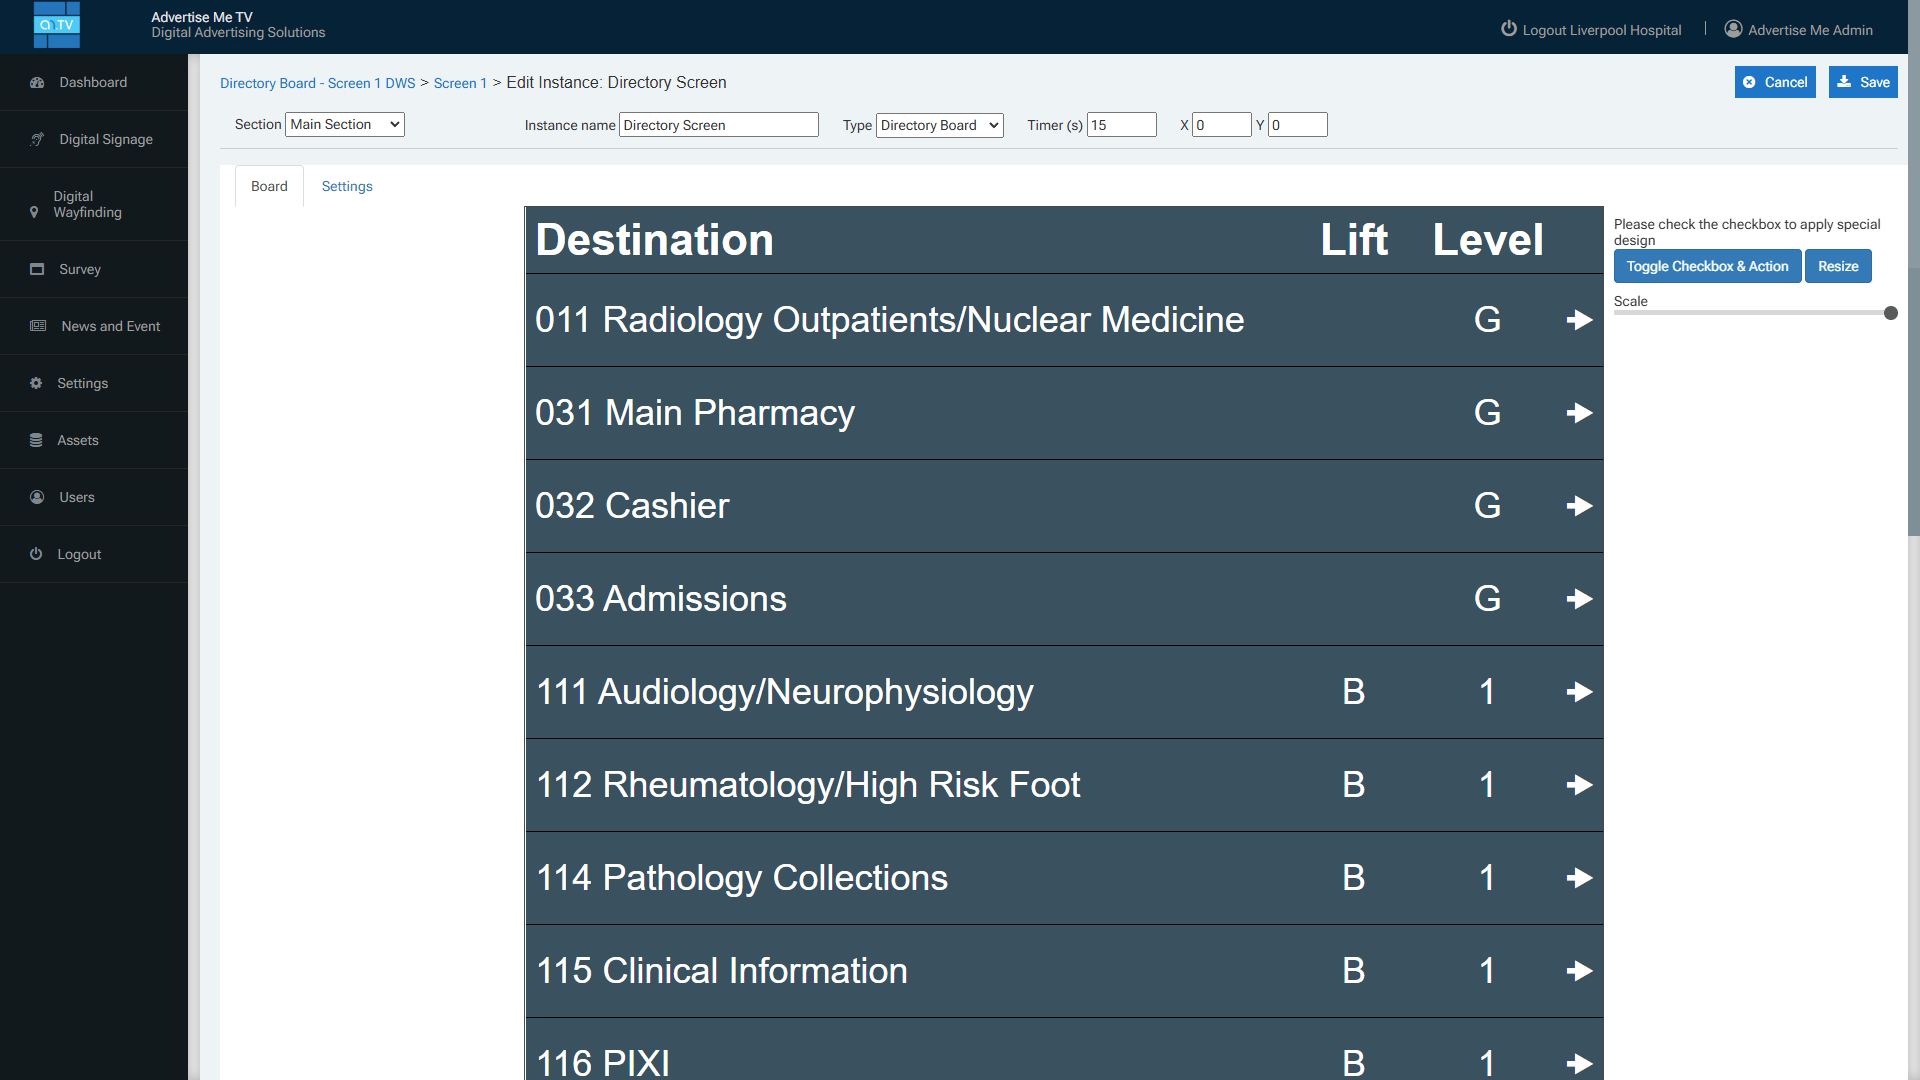
Task: Switch to the Settings tab
Action: click(x=347, y=186)
